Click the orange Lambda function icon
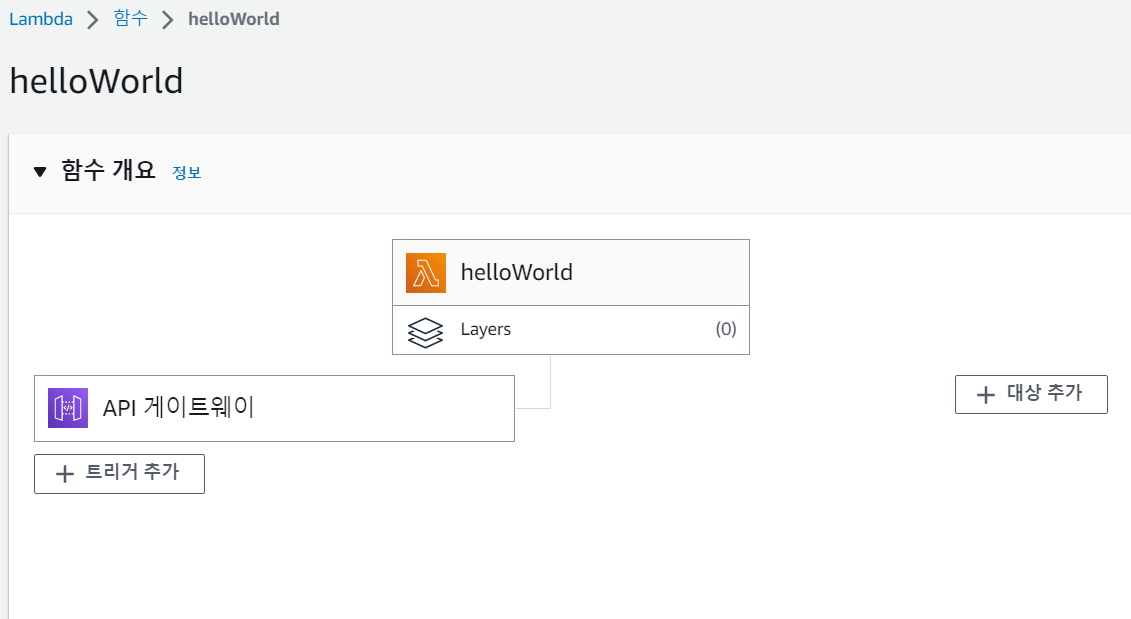The width and height of the screenshot is (1131, 619). coord(426,273)
